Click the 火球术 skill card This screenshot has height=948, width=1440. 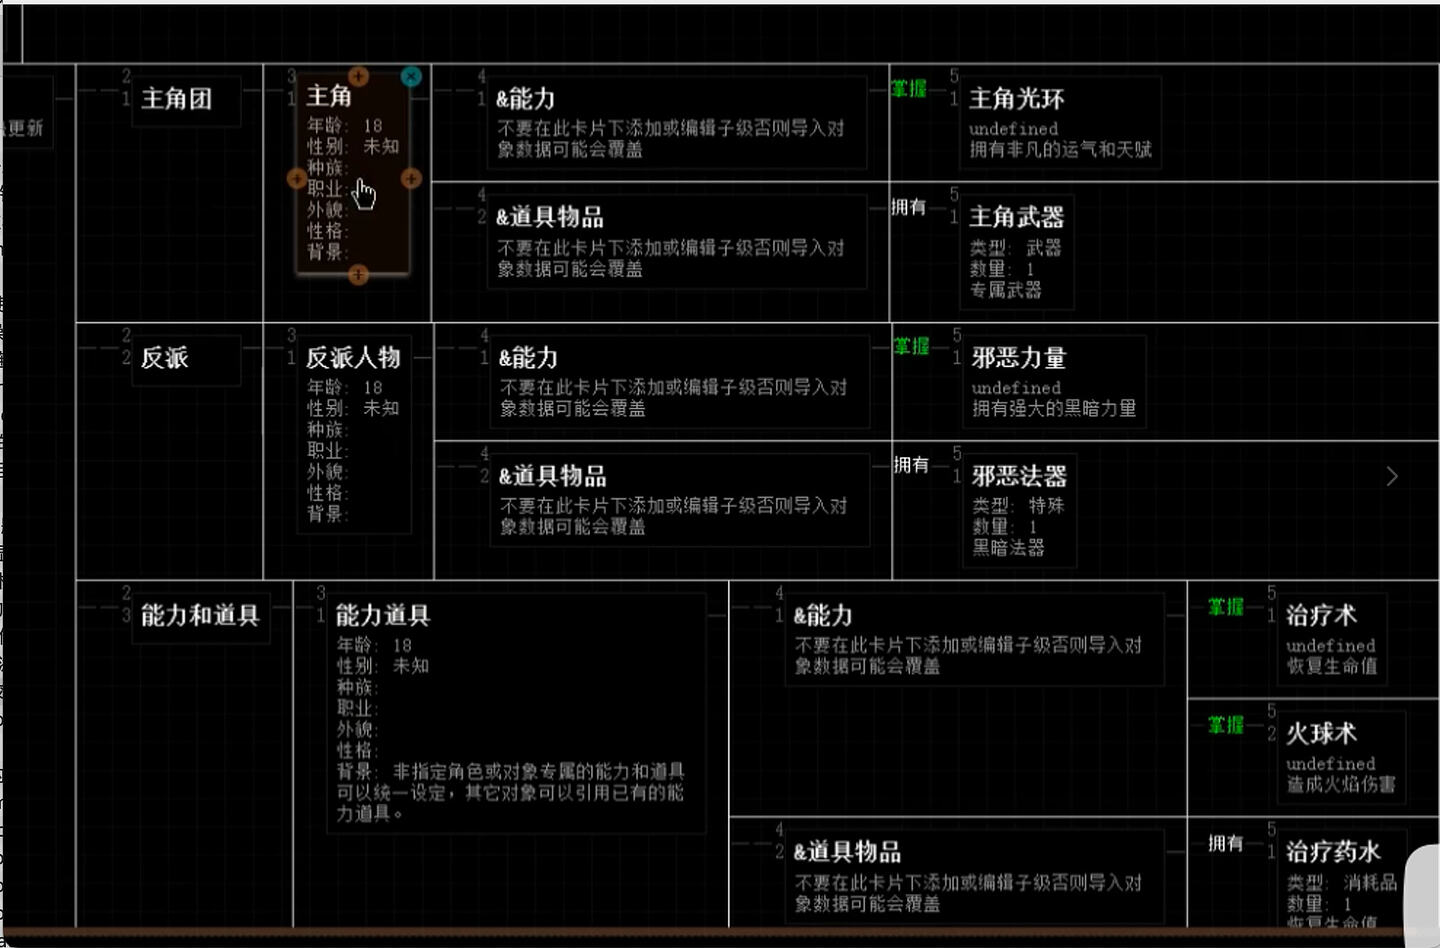1340,757
